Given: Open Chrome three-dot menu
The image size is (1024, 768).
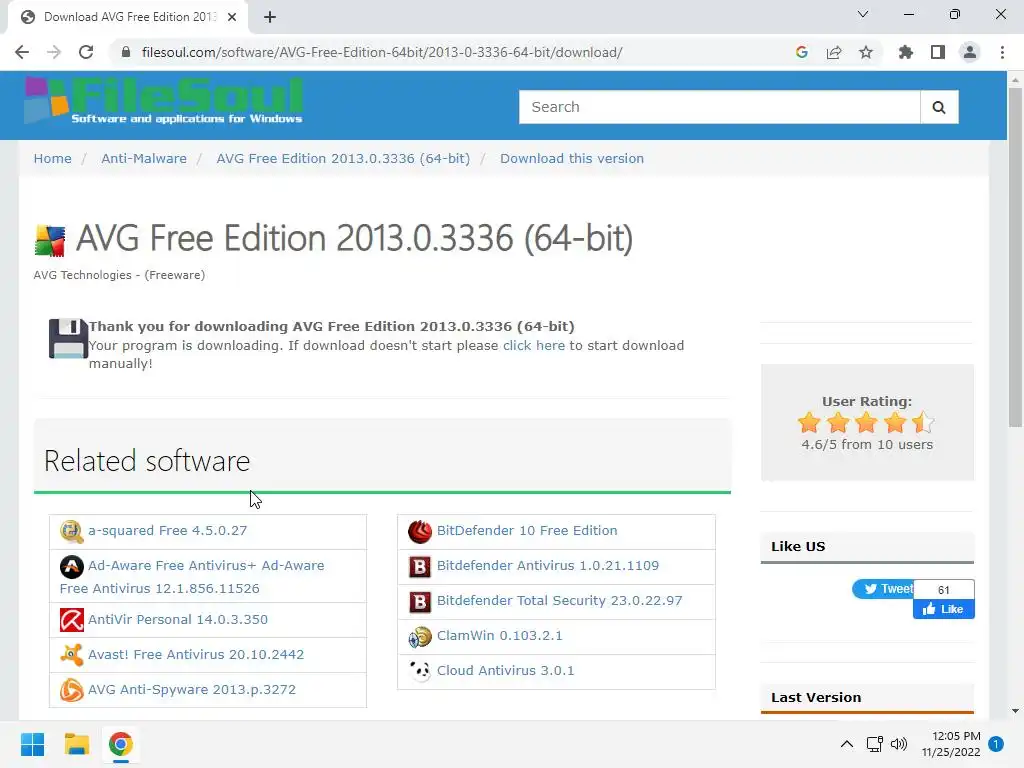Looking at the screenshot, I should pyautogui.click(x=1002, y=52).
